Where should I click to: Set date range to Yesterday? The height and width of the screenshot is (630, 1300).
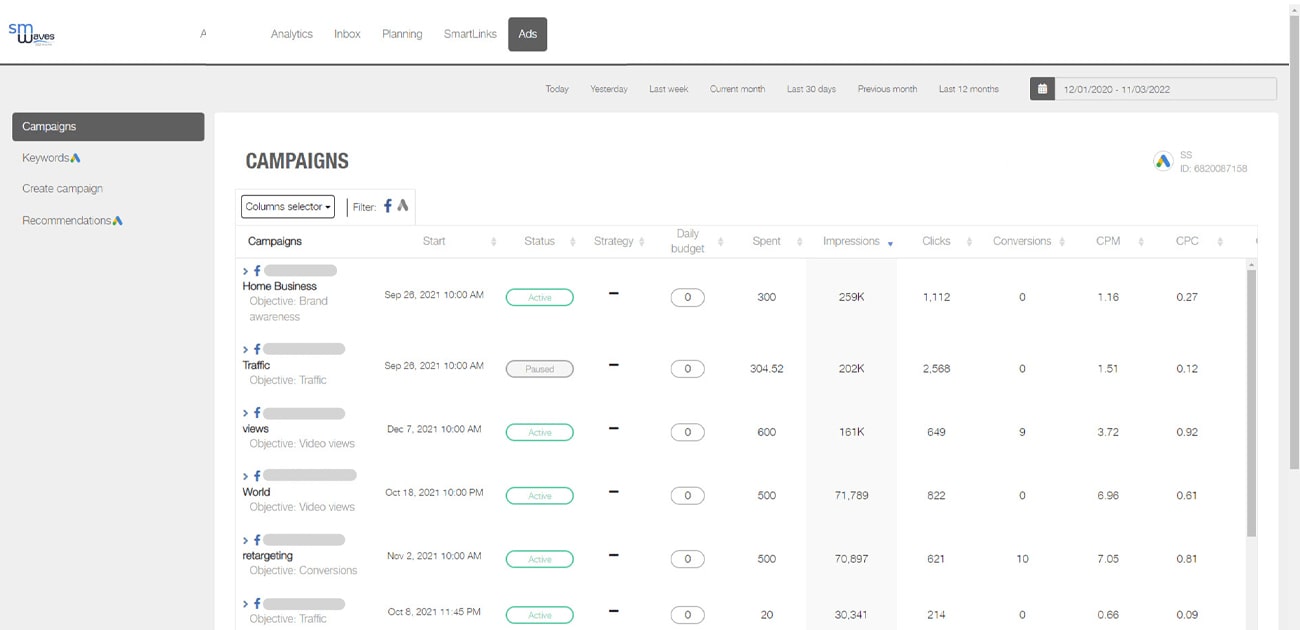point(609,89)
